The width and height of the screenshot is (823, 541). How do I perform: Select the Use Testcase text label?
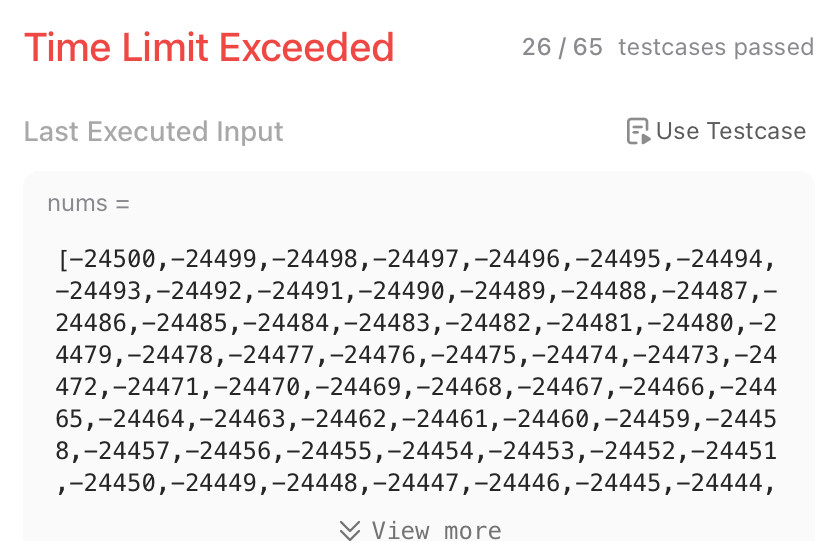click(731, 131)
